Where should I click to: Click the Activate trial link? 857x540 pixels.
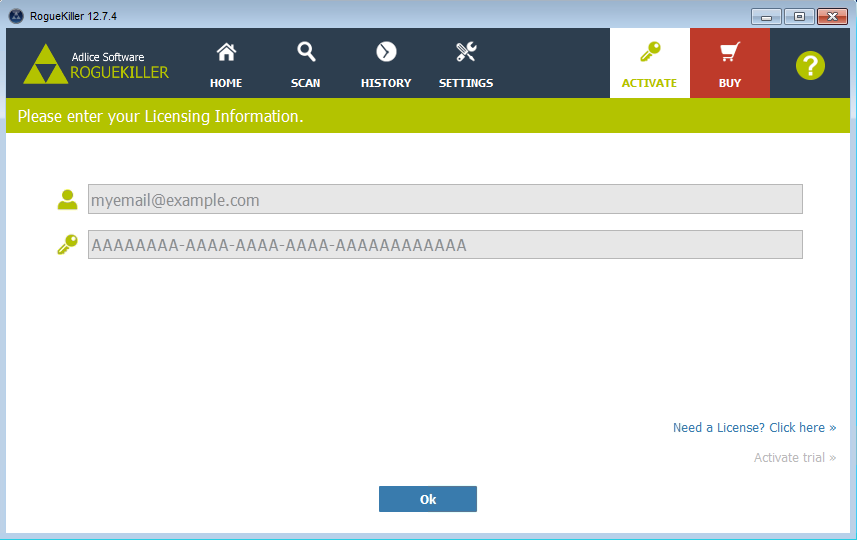(795, 457)
